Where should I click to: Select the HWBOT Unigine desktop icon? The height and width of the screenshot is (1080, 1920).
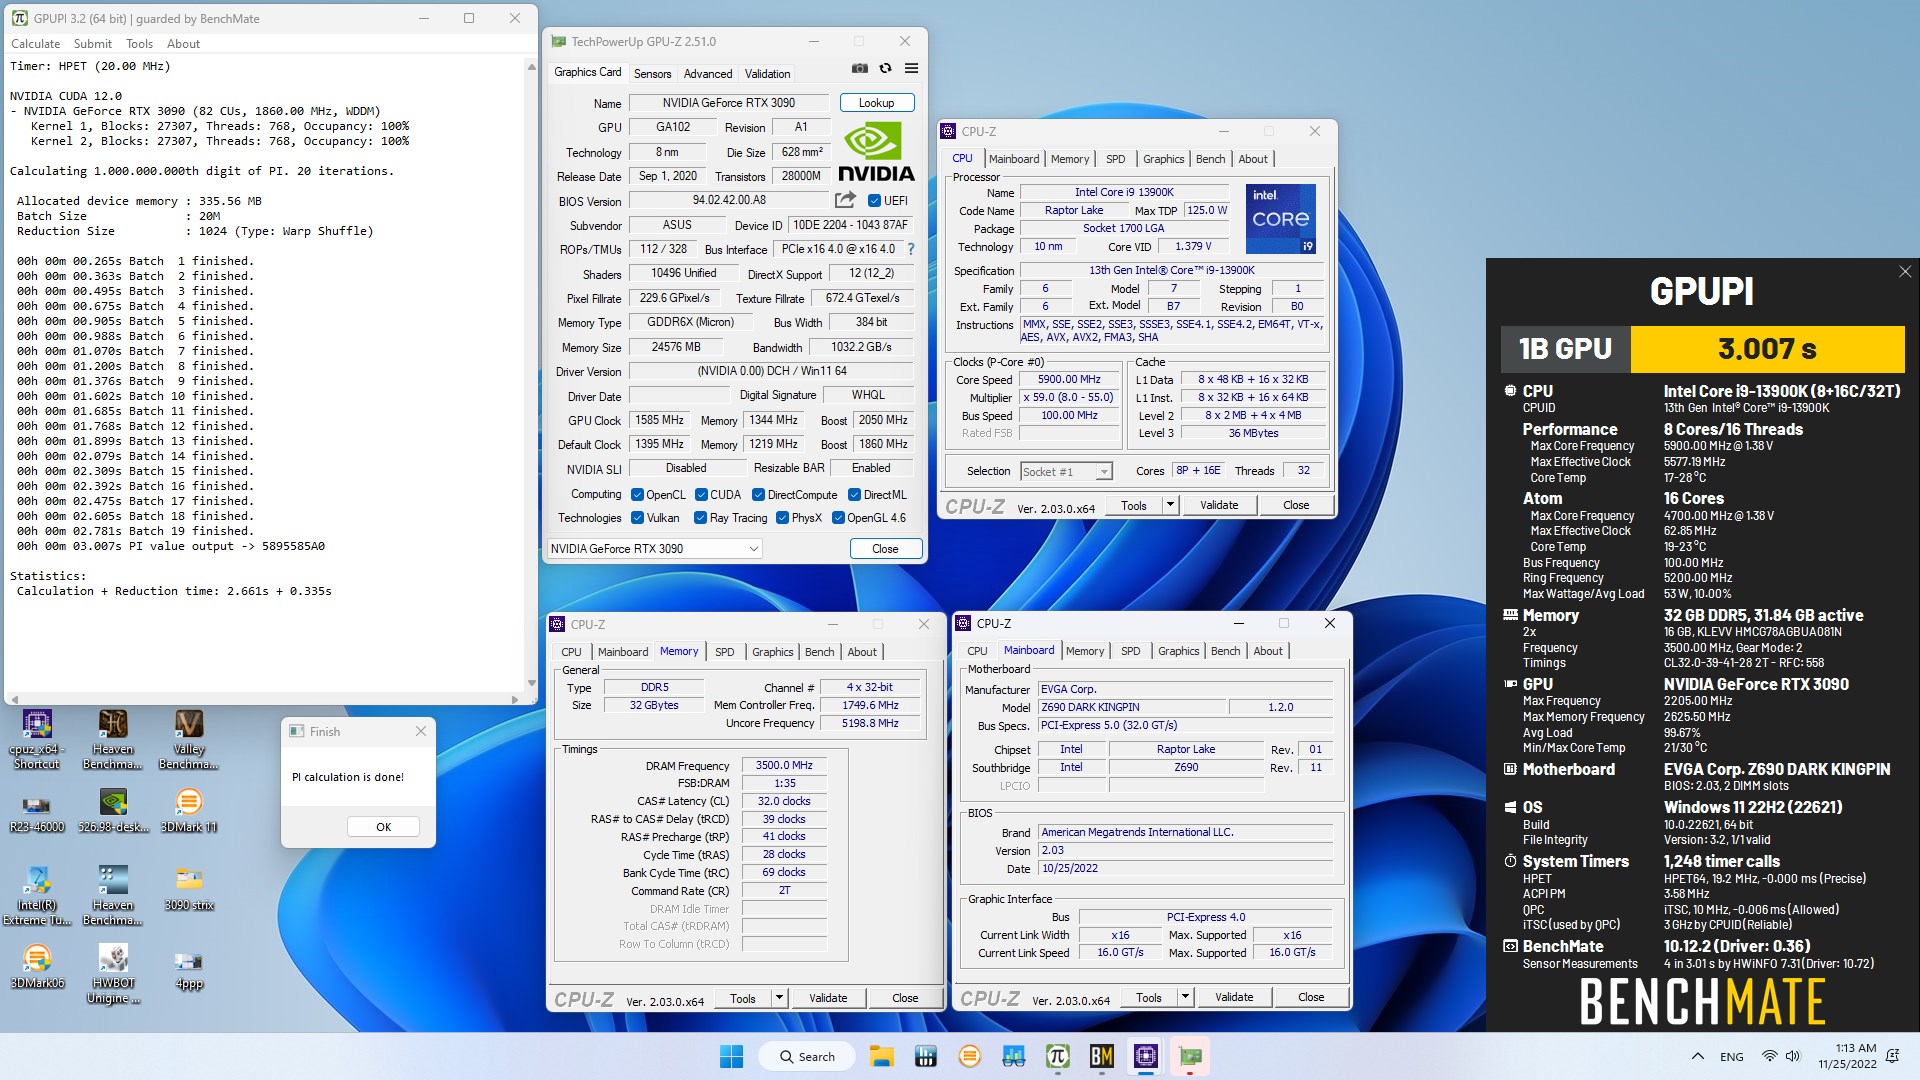[x=113, y=974]
